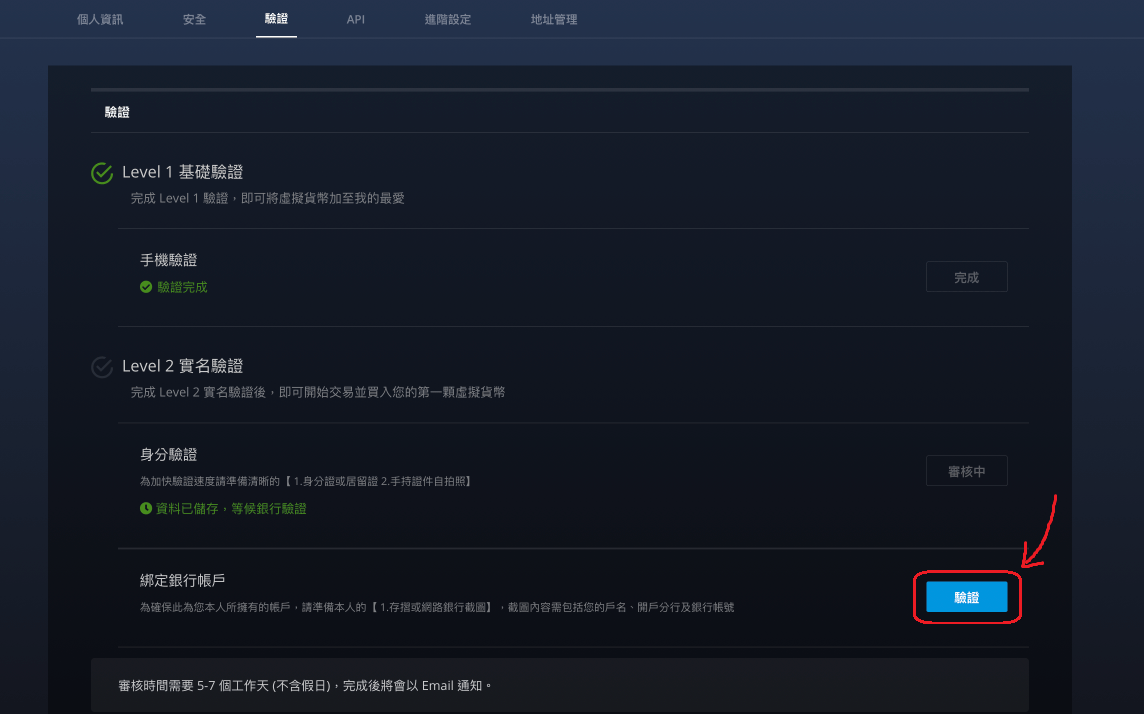Screen dimensions: 1144x714
Task: Click the Level 1 基礎驗證 green checkmark icon
Action: pos(101,172)
